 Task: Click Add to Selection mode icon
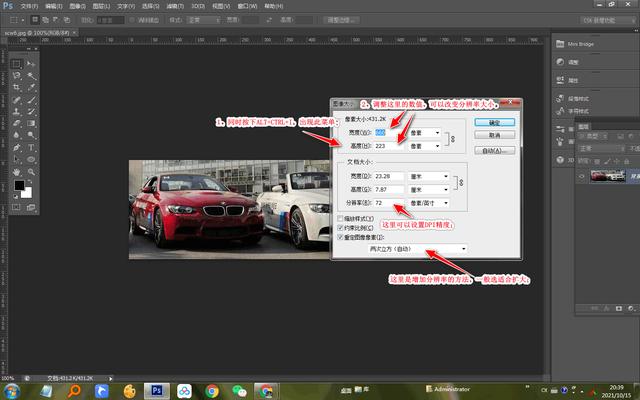(x=45, y=20)
